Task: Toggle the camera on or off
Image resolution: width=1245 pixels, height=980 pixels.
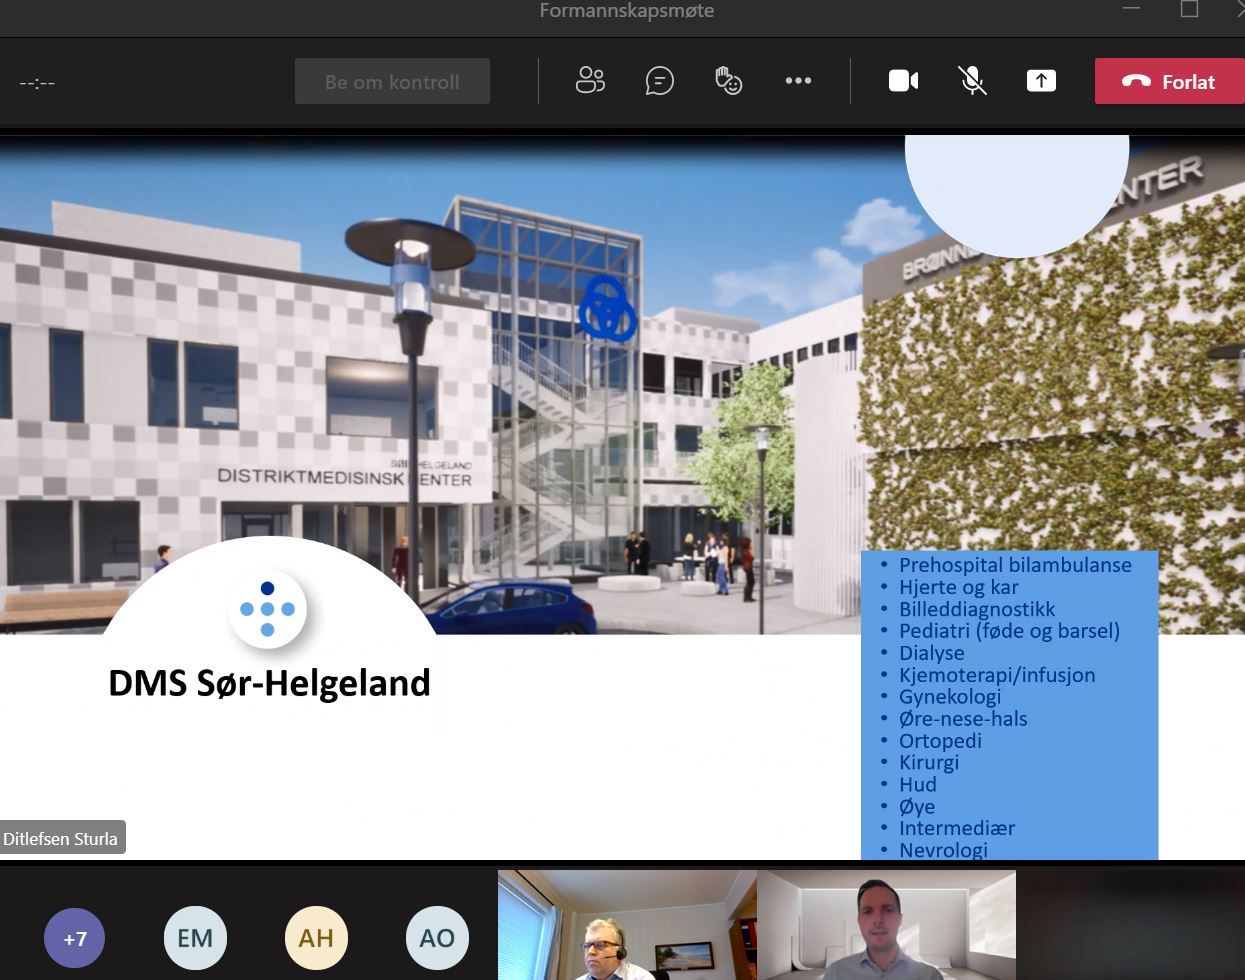Action: (x=903, y=81)
